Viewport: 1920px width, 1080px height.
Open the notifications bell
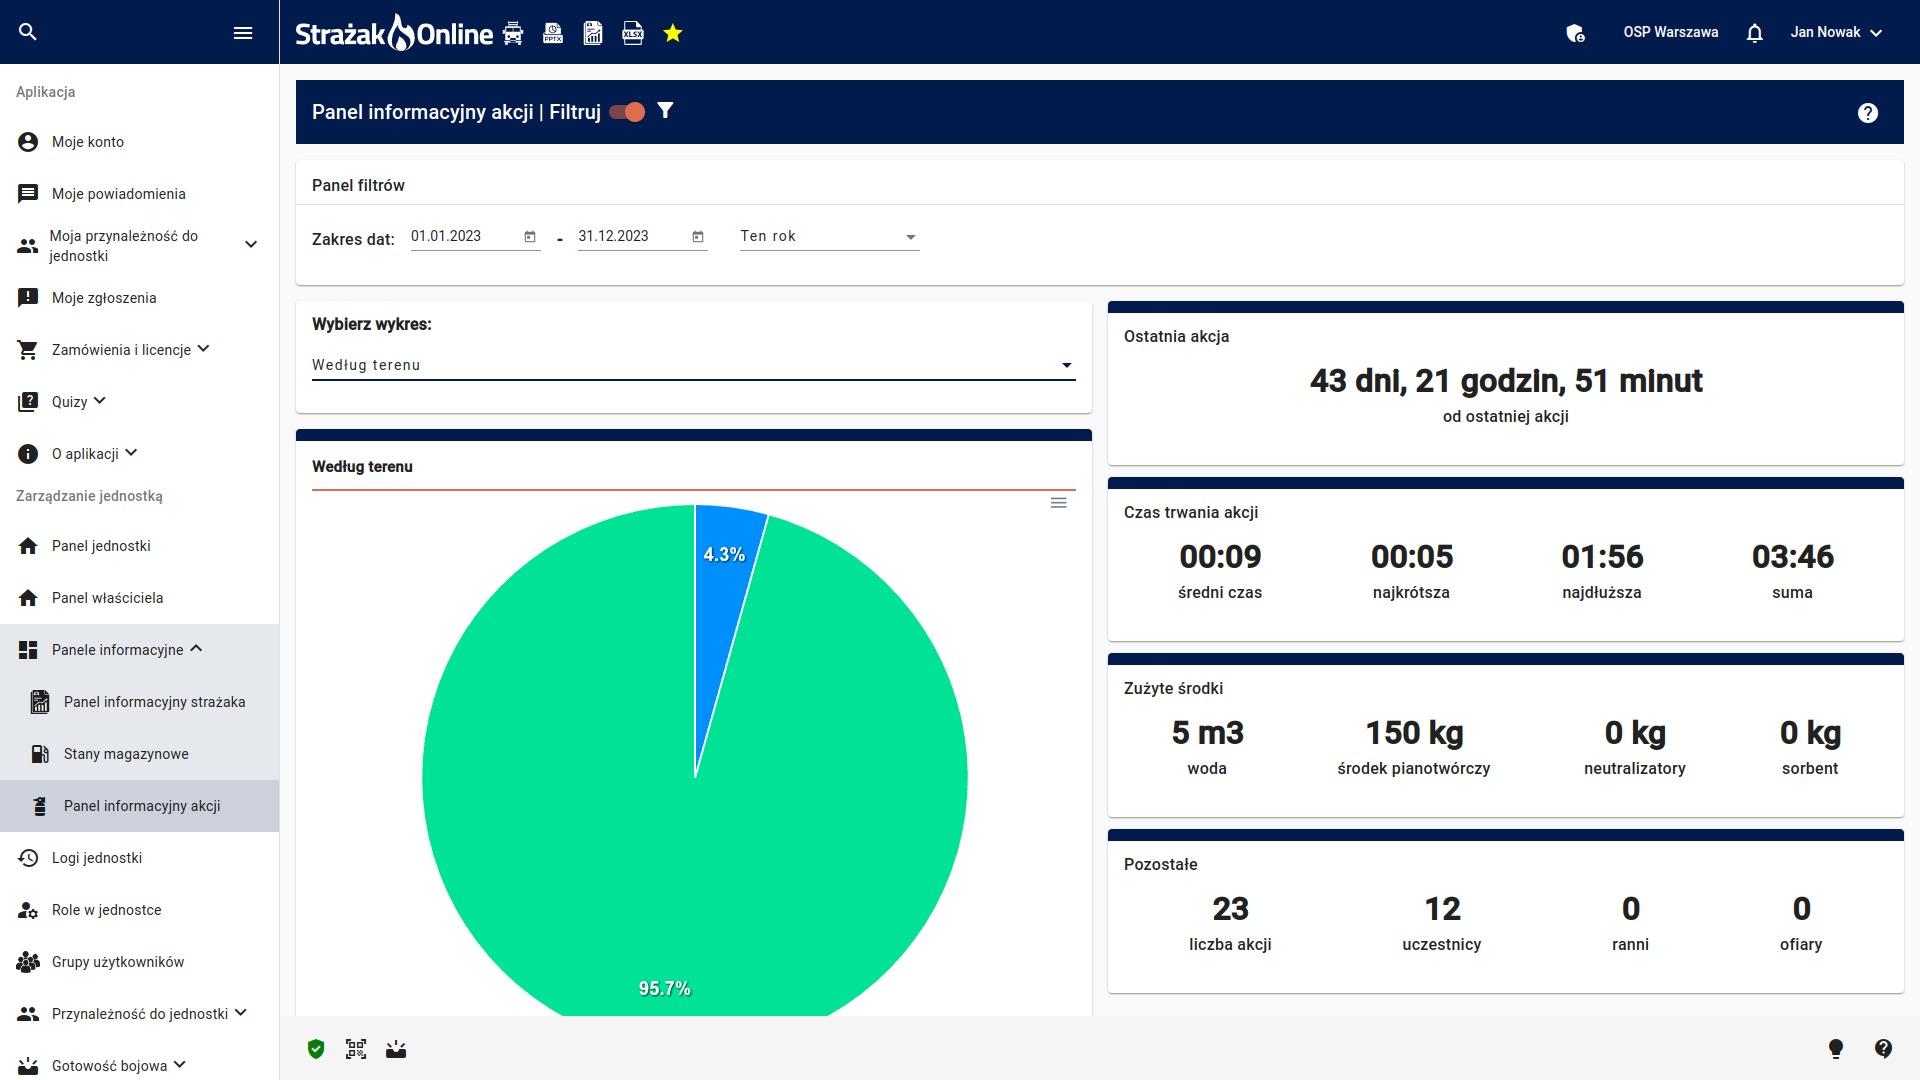click(1755, 33)
